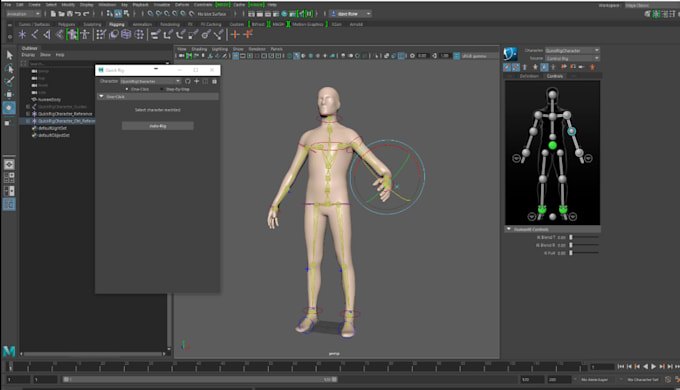Screen dimensions: 680x390
Task: Toggle the highlighted body part mode button in HumanIK
Action: (544, 67)
